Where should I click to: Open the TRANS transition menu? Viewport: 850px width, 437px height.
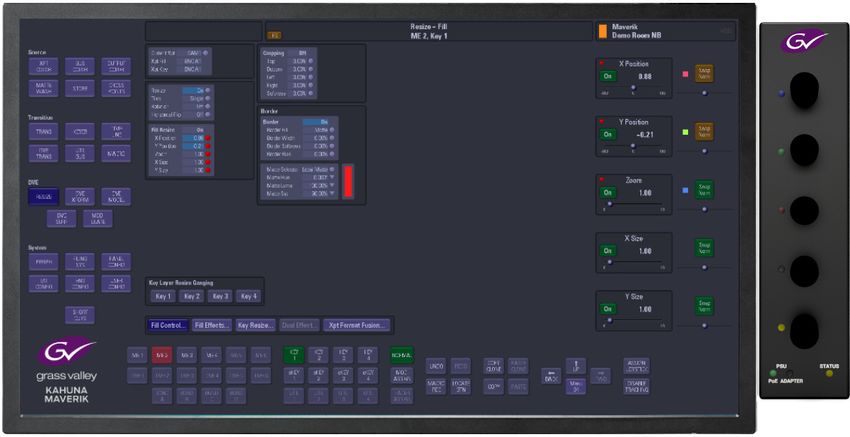[x=44, y=132]
